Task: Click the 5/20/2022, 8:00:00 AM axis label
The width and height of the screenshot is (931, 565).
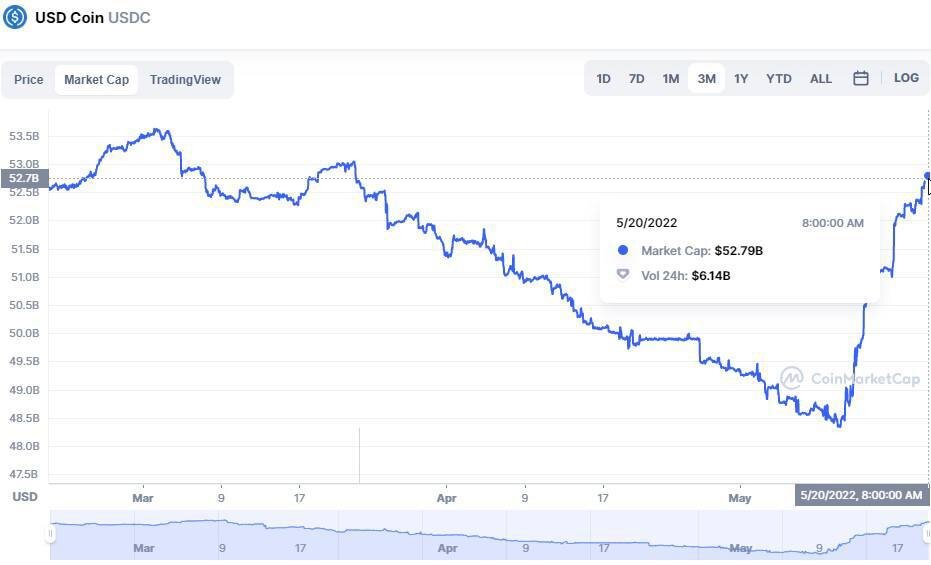Action: (860, 495)
